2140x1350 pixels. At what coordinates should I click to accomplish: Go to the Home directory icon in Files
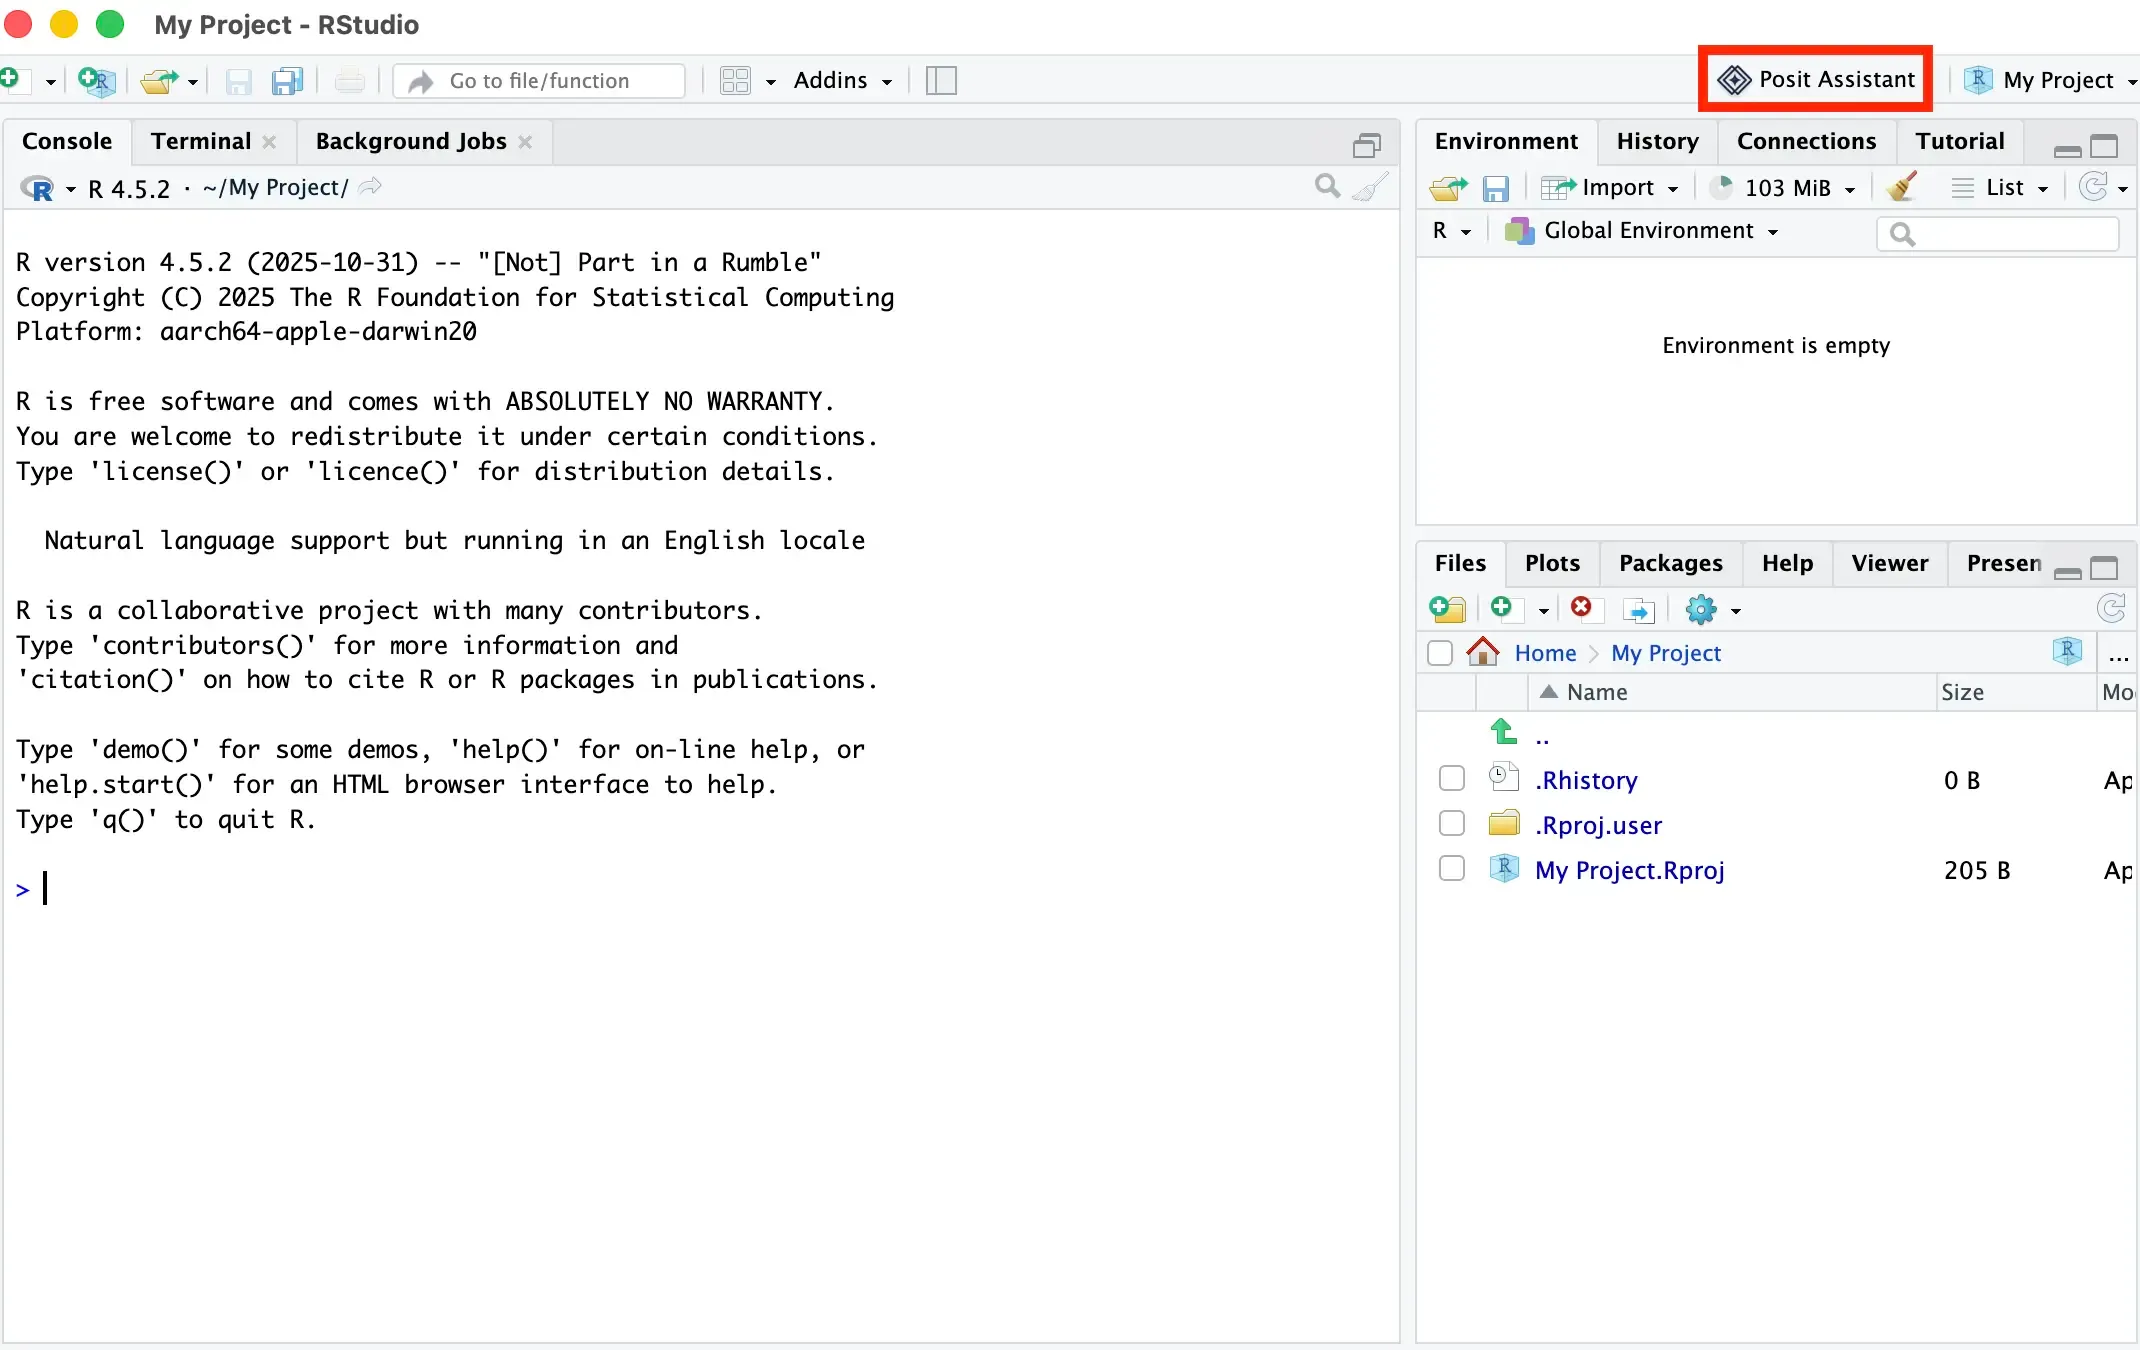[1482, 652]
